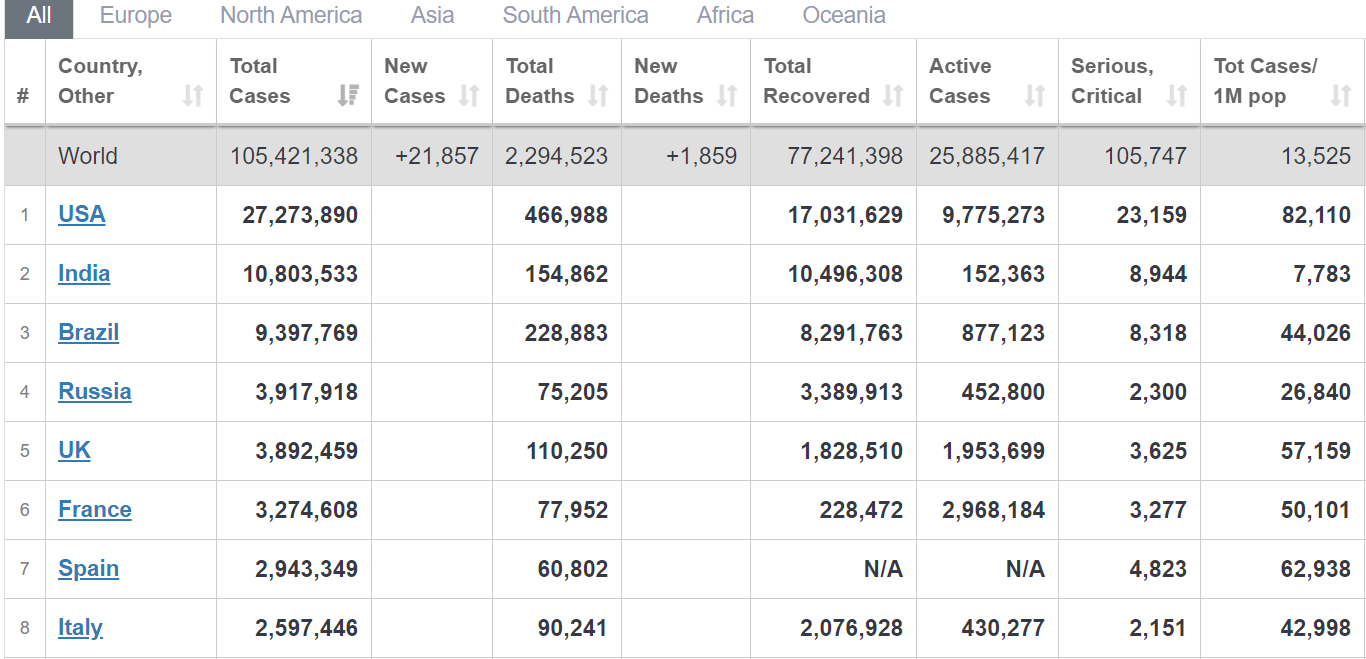Image resolution: width=1366 pixels, height=659 pixels.
Task: Open the India country link
Action: [84, 274]
